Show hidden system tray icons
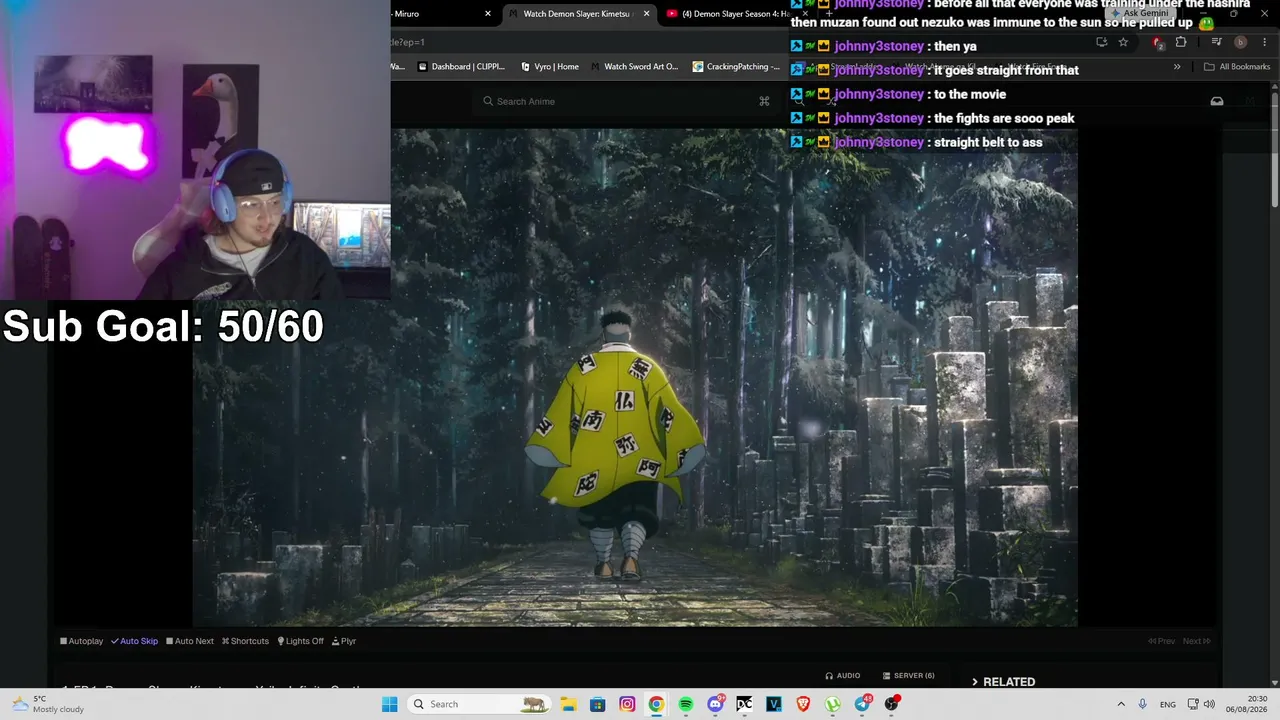Image resolution: width=1280 pixels, height=720 pixels. 1121,704
